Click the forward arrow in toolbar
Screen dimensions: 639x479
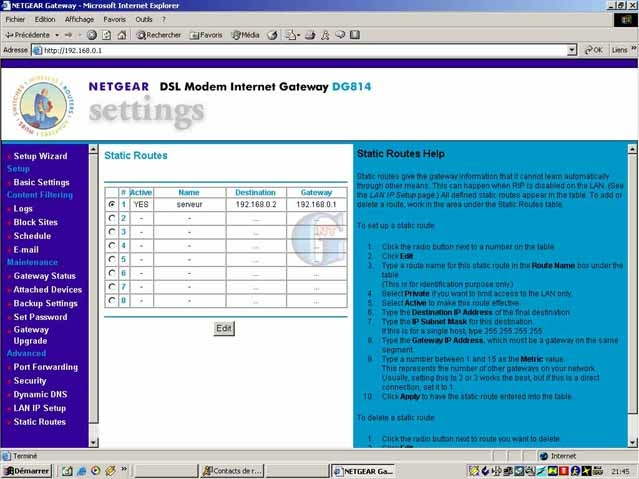[68, 35]
